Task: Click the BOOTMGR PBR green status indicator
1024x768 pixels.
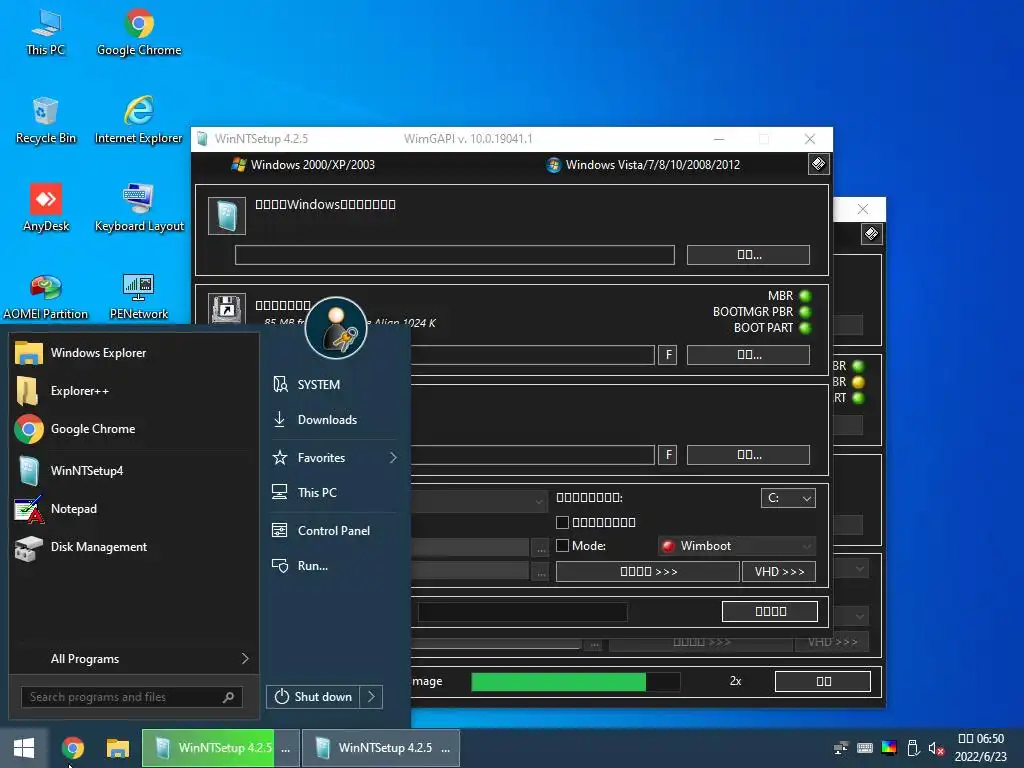Action: (x=805, y=312)
